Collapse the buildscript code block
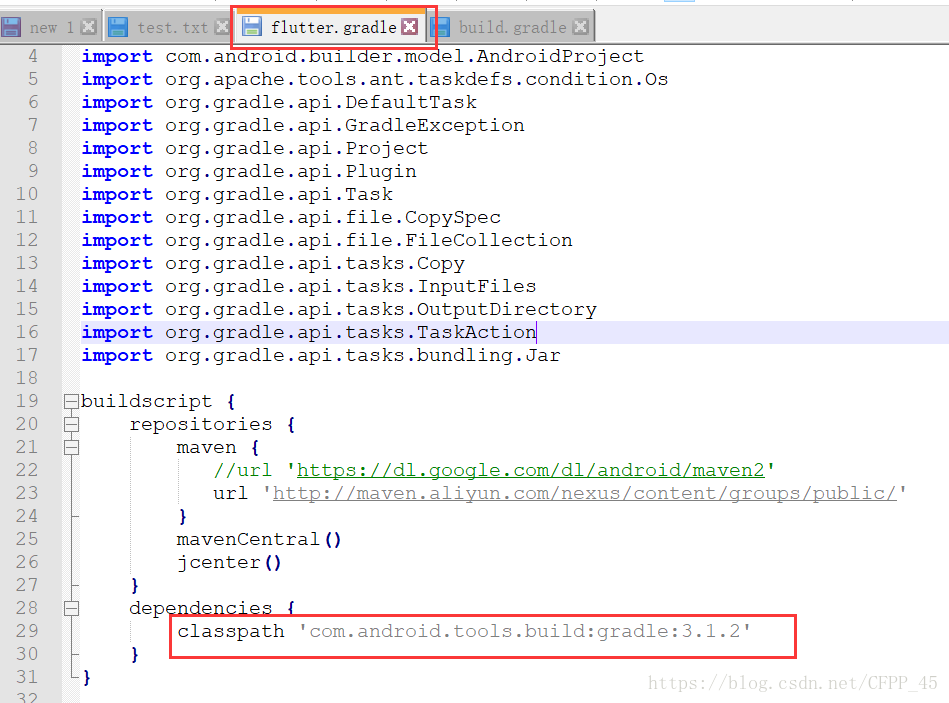 coord(70,401)
